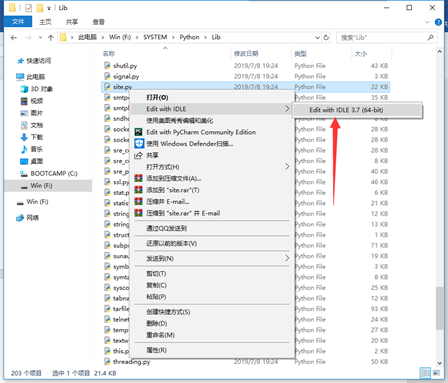Select threading.py file
Image resolution: width=448 pixels, height=383 pixels.
[x=131, y=361]
